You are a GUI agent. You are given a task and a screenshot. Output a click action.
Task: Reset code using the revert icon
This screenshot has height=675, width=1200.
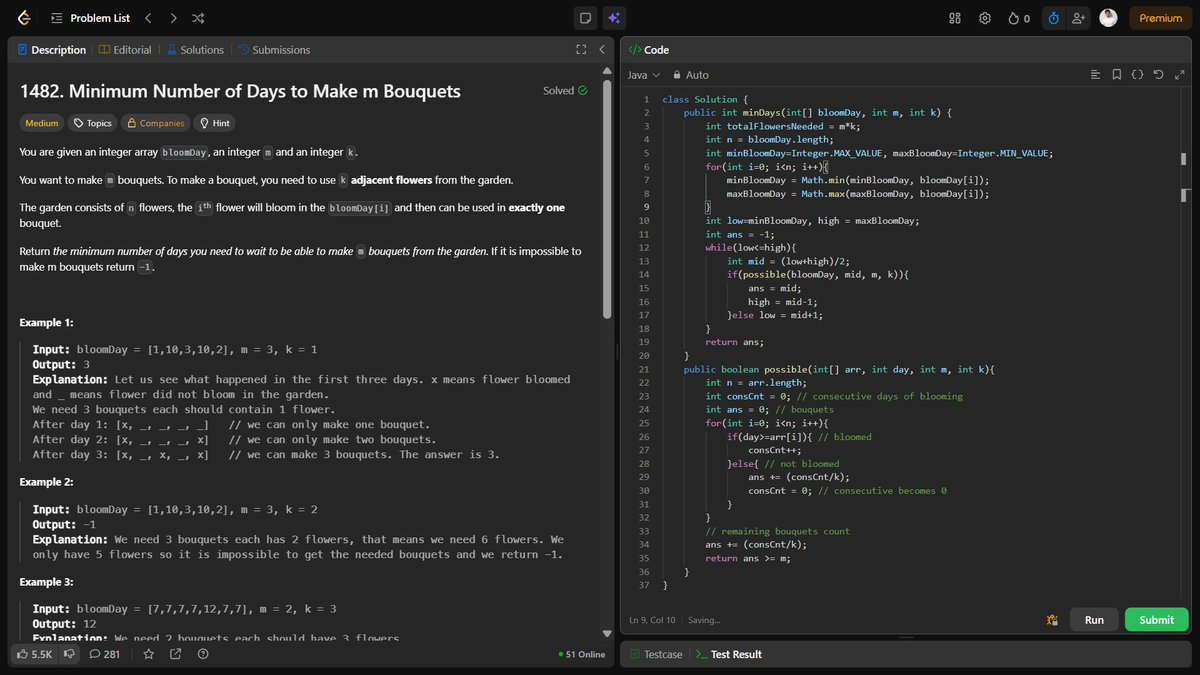[1159, 74]
